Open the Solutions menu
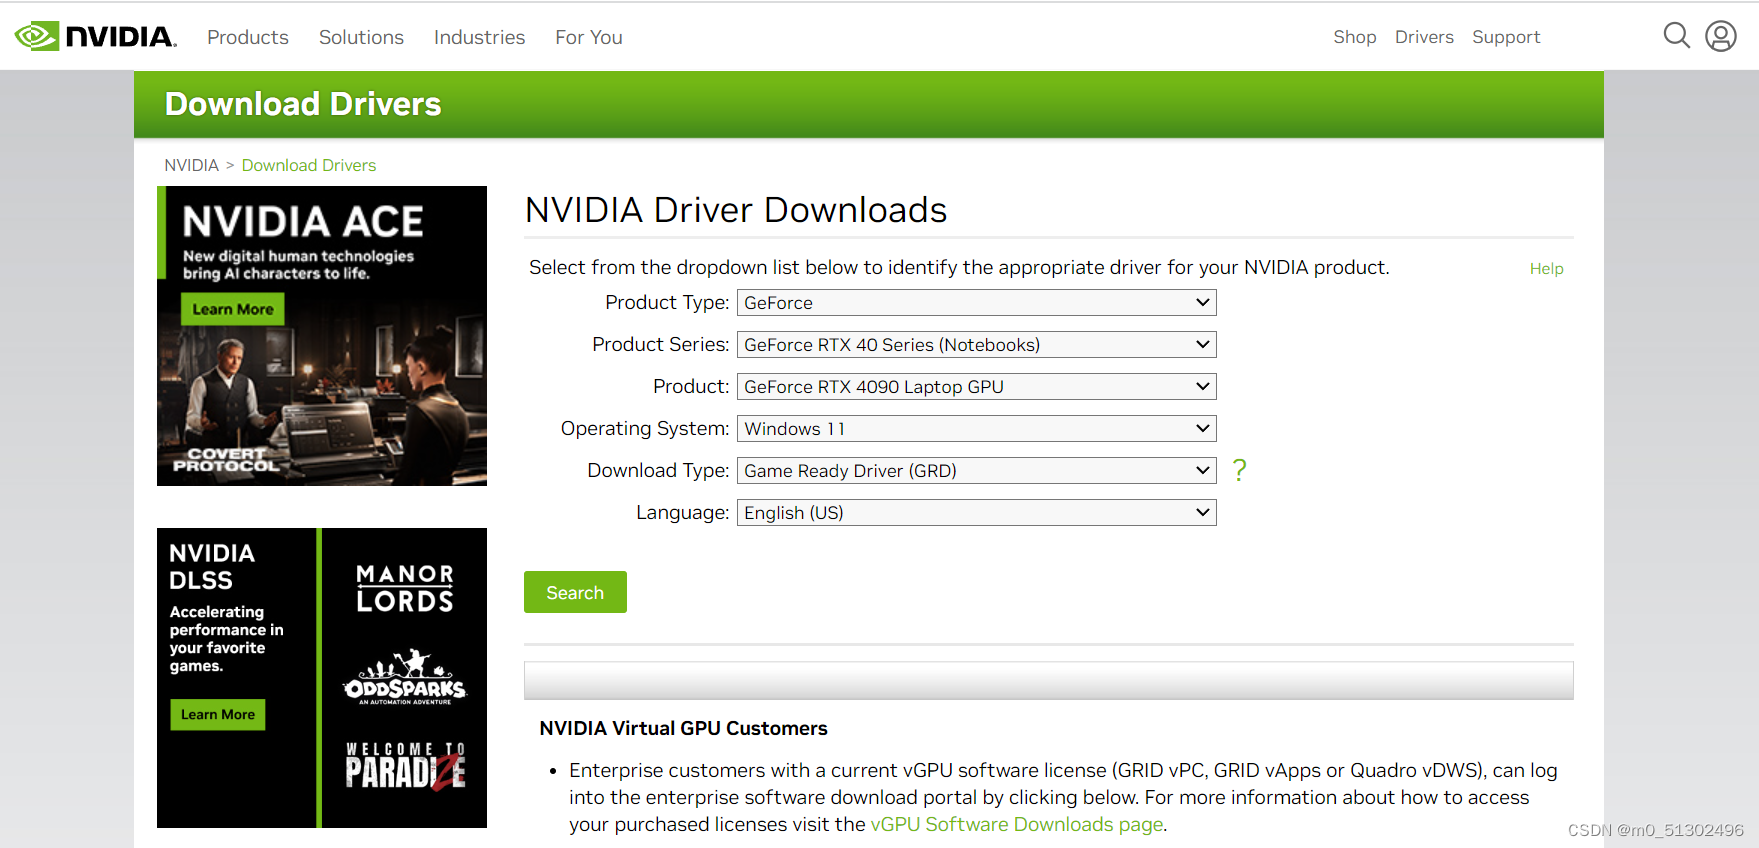This screenshot has height=848, width=1759. (361, 37)
